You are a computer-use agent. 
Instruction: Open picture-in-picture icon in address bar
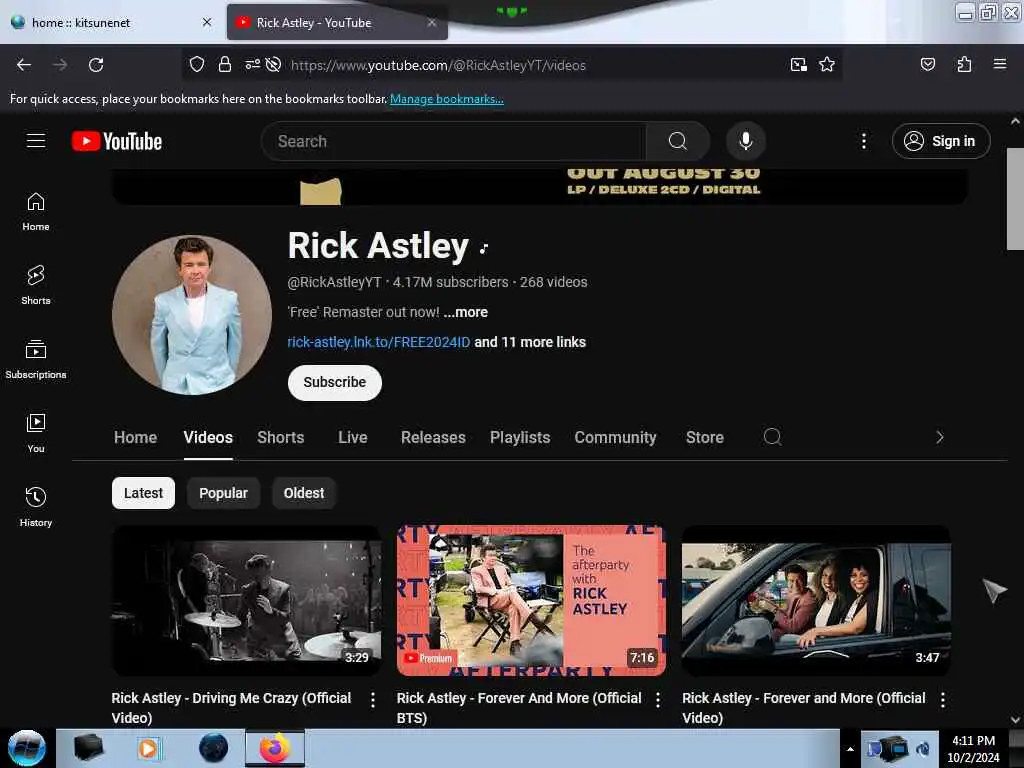(x=798, y=65)
